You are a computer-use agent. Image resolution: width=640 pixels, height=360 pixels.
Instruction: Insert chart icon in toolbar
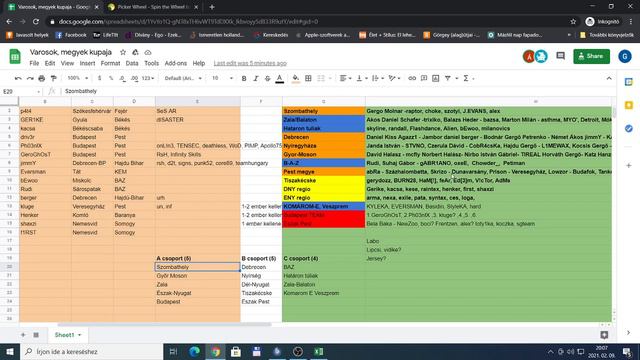436,78
